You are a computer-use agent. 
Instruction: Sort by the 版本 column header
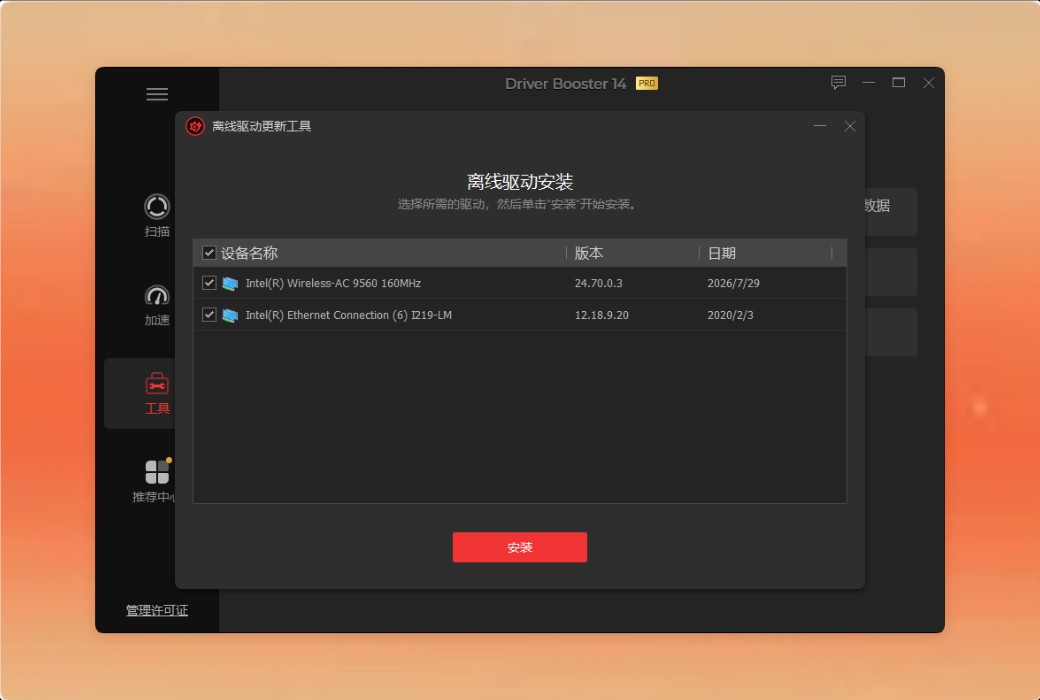tap(589, 253)
